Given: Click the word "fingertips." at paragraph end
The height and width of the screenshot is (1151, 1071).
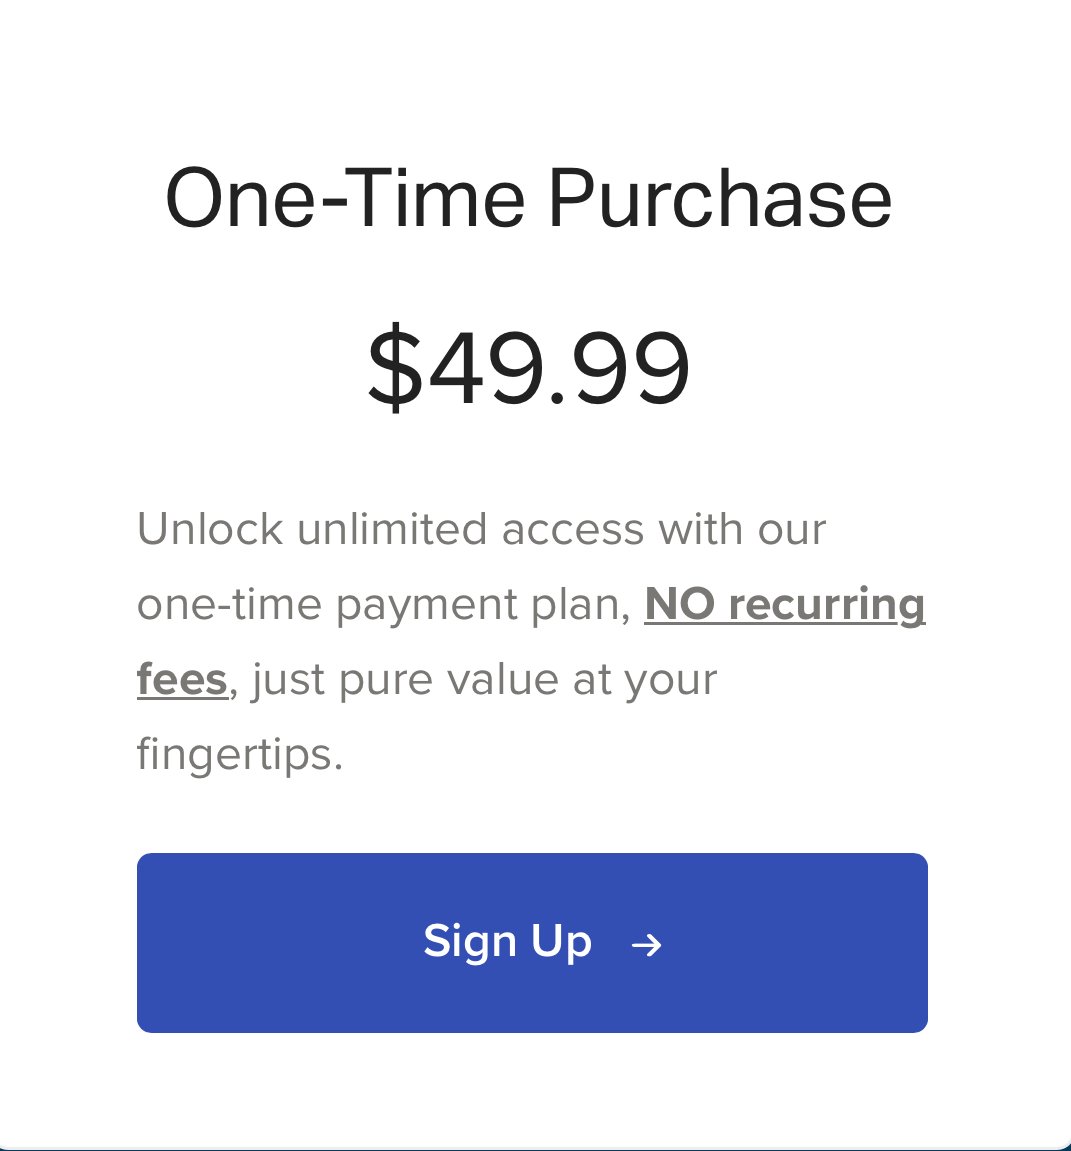Looking at the screenshot, I should point(240,755).
